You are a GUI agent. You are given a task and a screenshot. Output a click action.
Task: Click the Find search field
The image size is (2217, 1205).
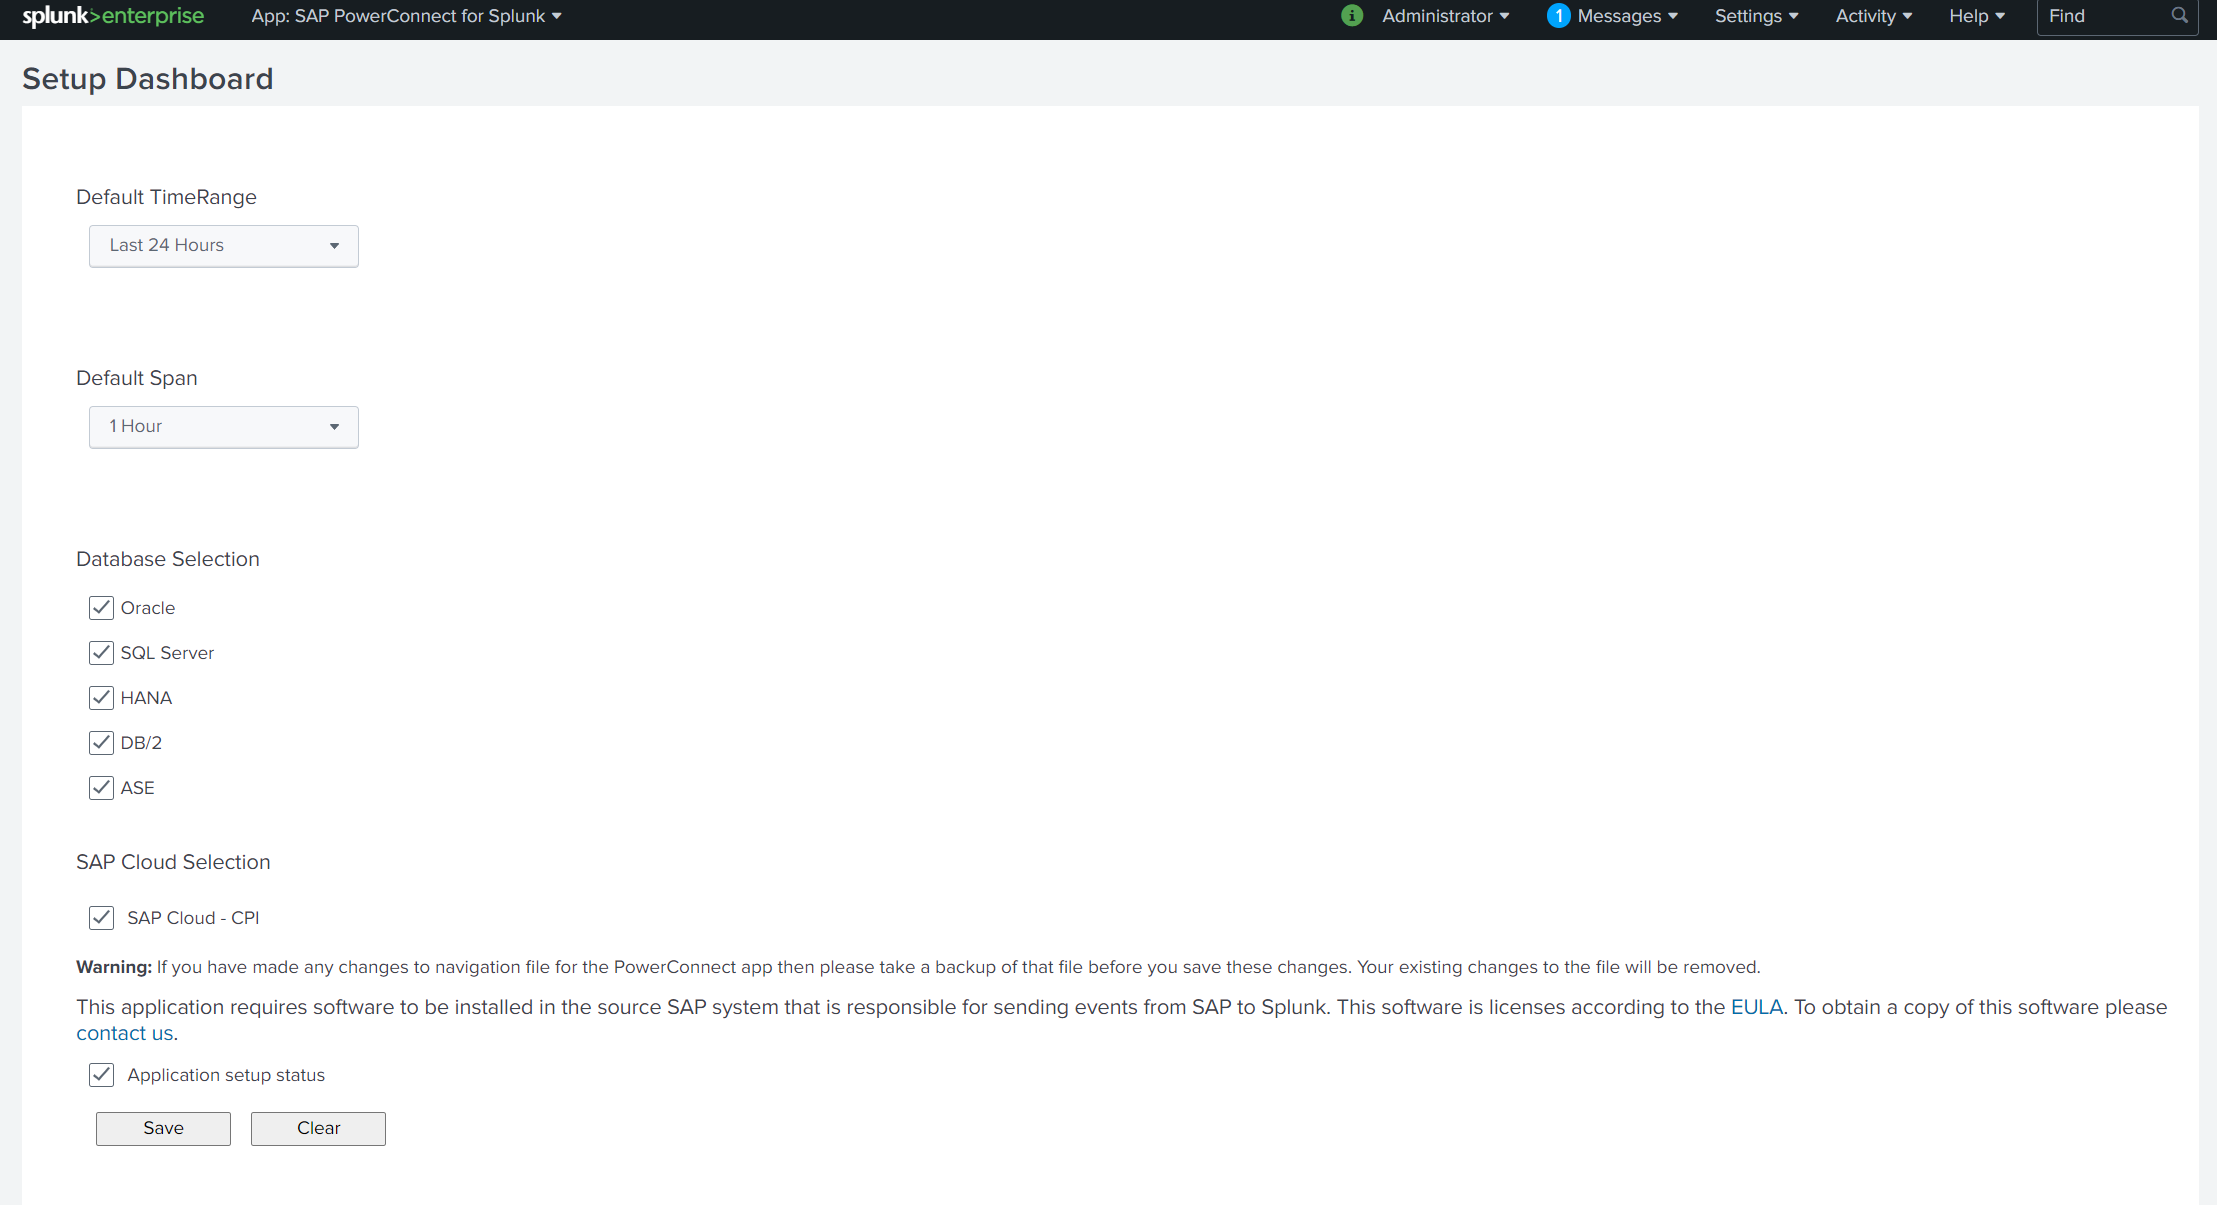tap(2105, 16)
